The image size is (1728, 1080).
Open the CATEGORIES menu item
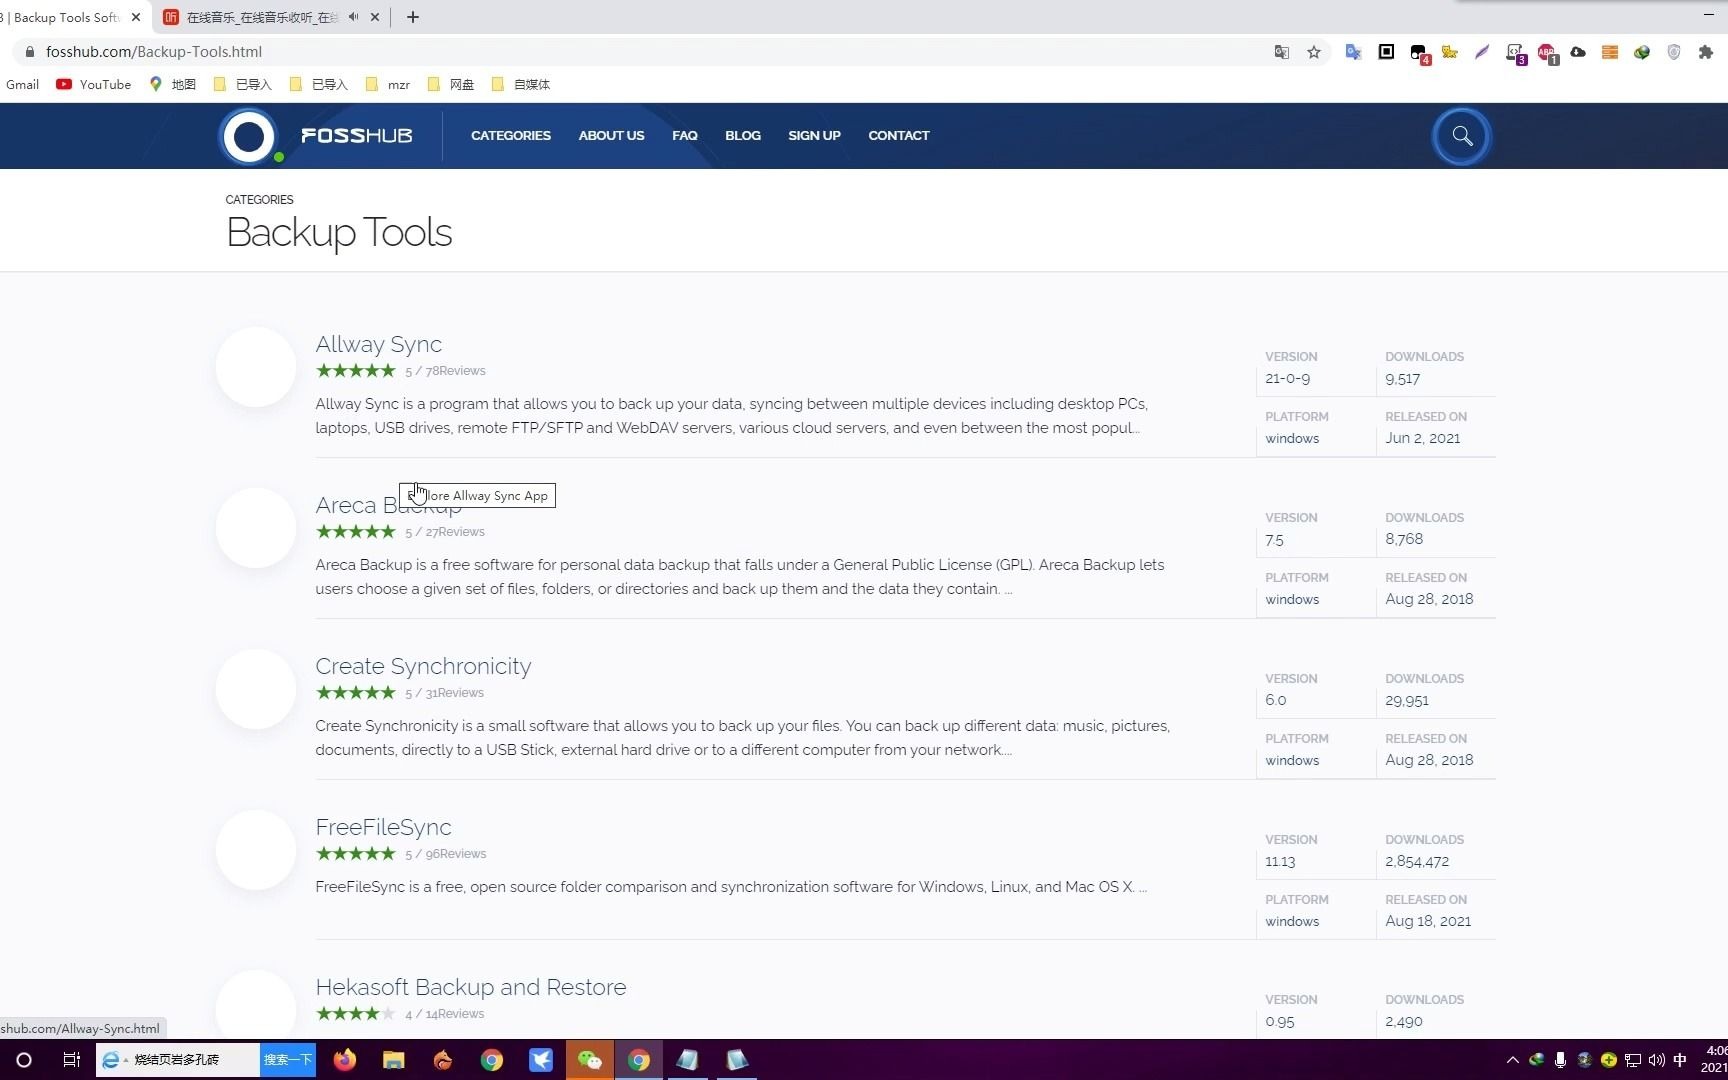511,136
